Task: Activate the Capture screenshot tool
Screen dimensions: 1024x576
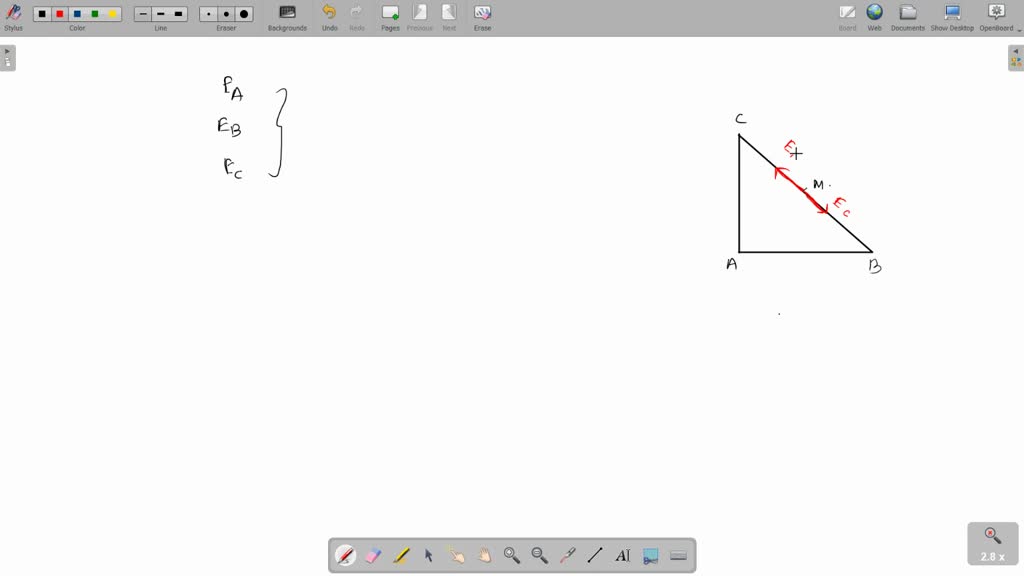Action: click(650, 555)
